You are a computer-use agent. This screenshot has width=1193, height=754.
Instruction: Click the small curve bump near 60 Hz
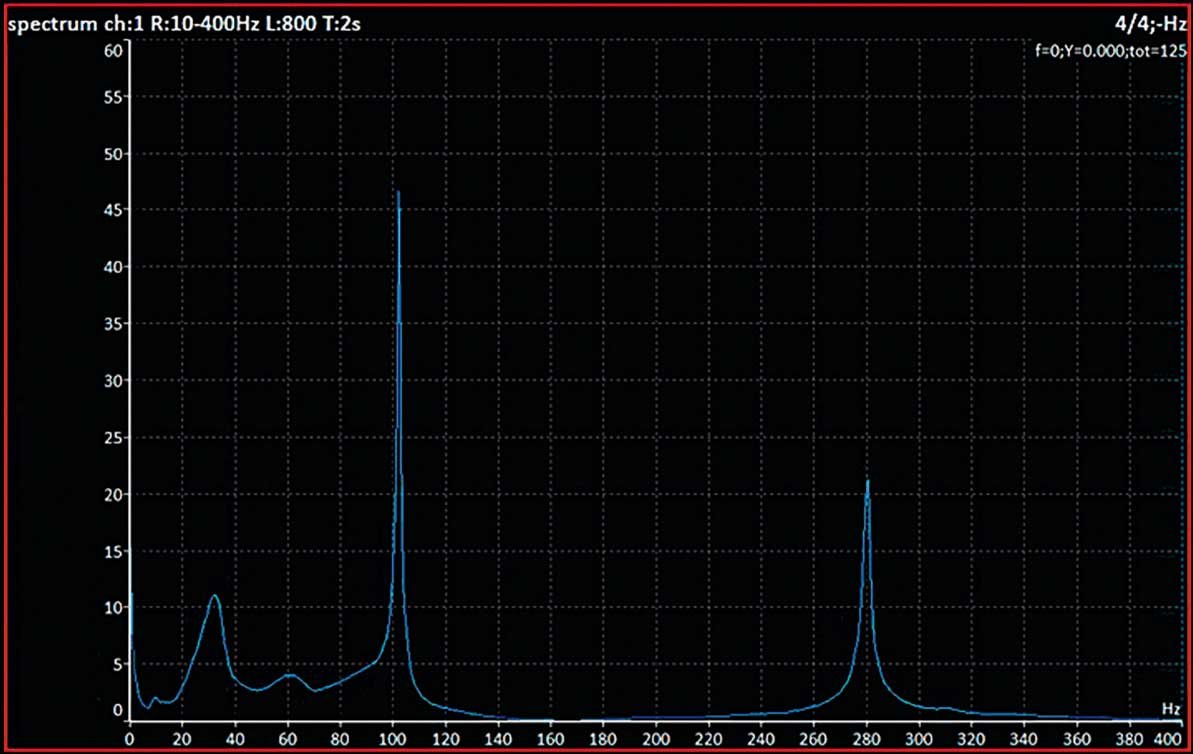(290, 675)
